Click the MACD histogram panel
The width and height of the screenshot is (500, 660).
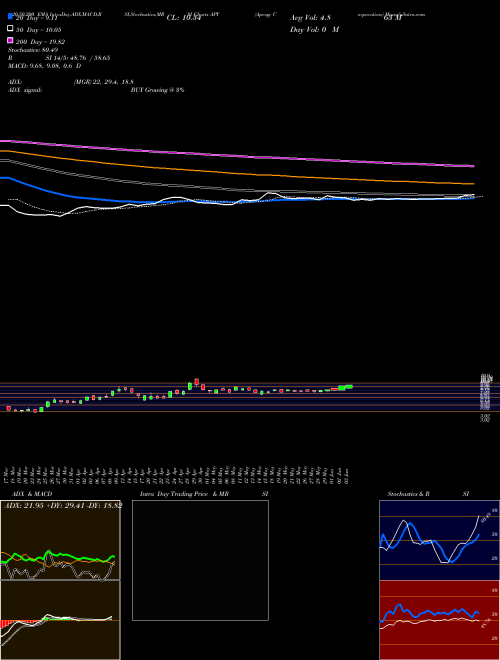pyautogui.click(x=60, y=620)
